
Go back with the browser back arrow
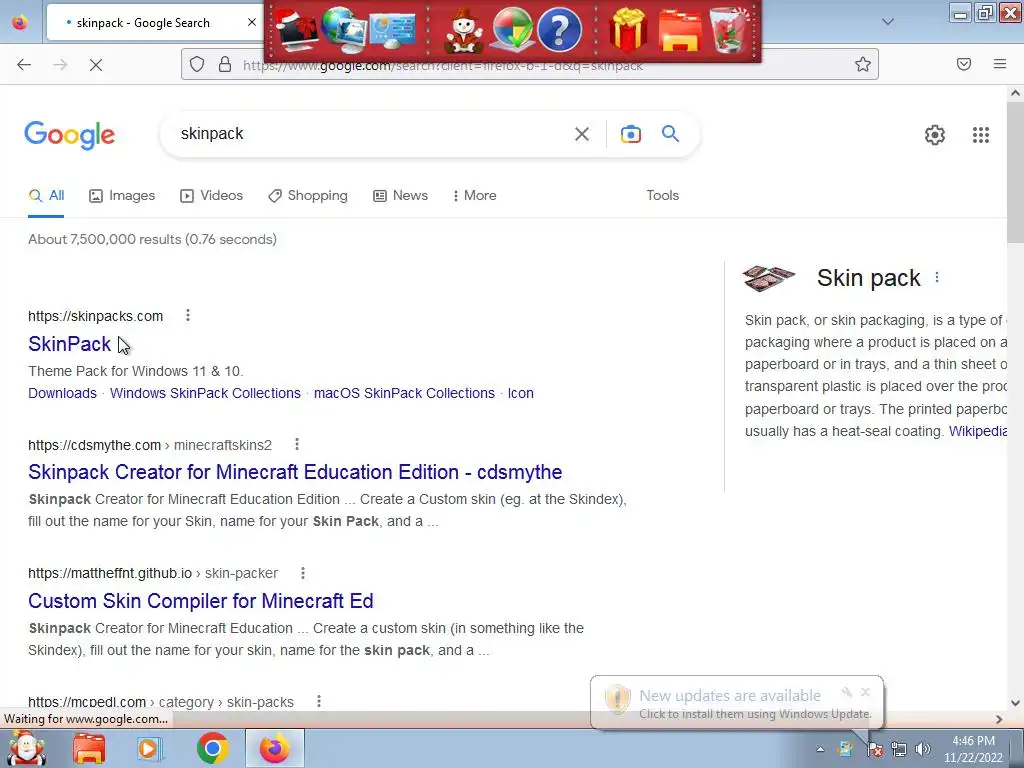coord(24,64)
